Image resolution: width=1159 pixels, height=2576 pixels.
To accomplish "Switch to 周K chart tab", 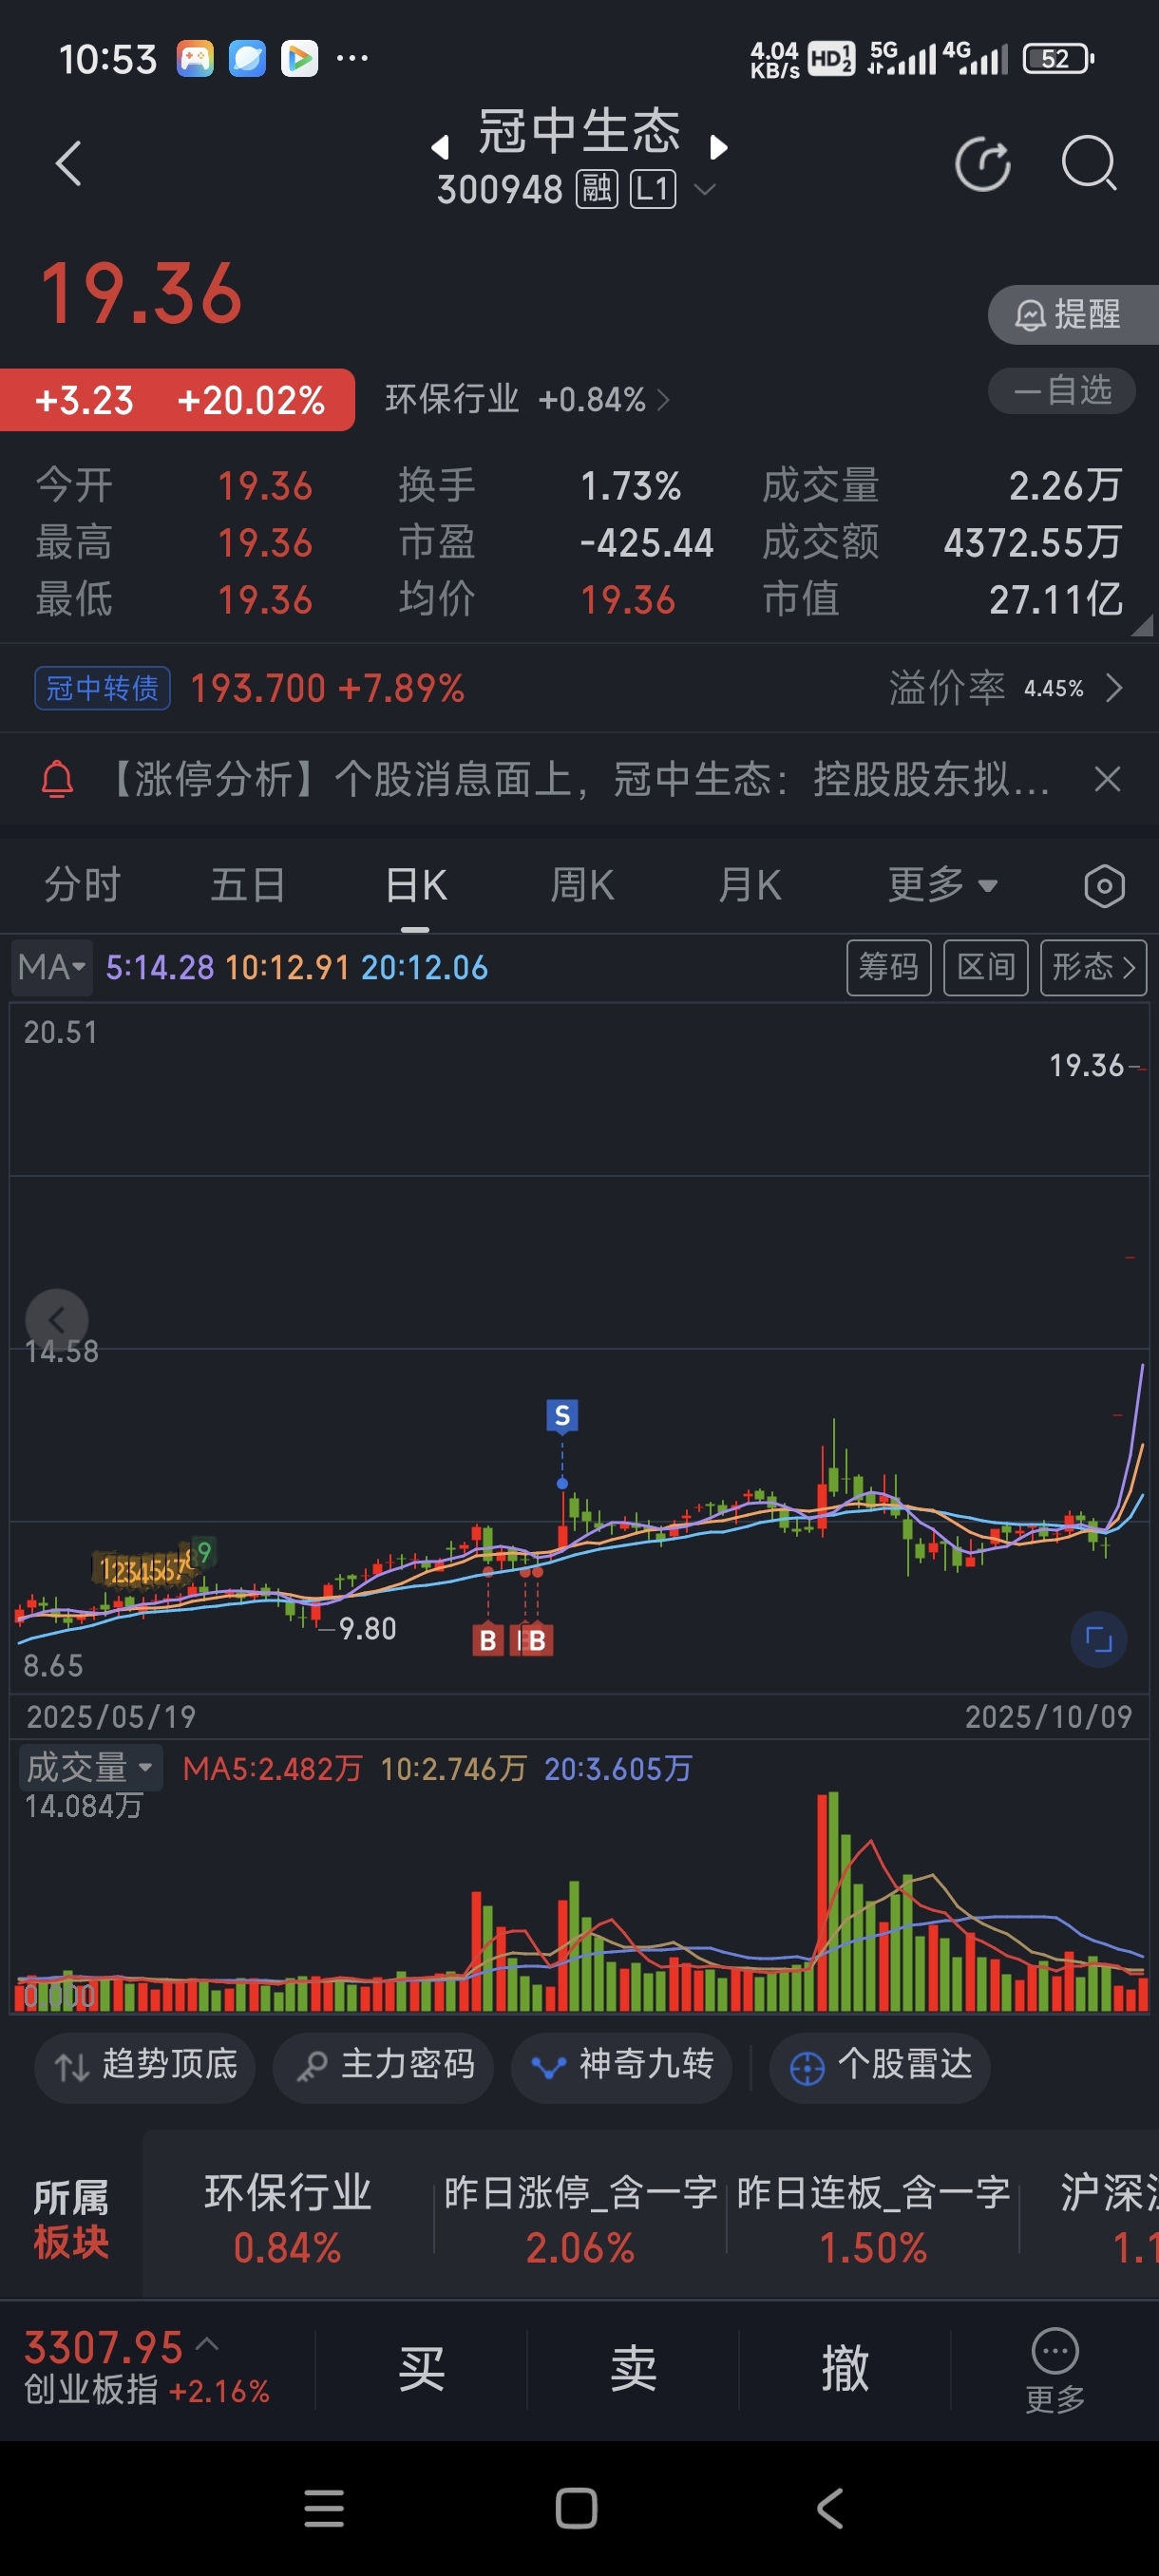I will [x=582, y=885].
